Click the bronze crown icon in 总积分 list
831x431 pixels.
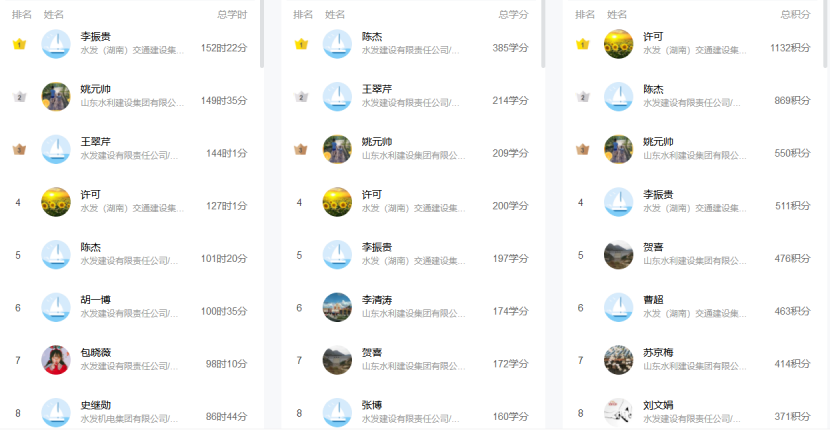pyautogui.click(x=583, y=150)
